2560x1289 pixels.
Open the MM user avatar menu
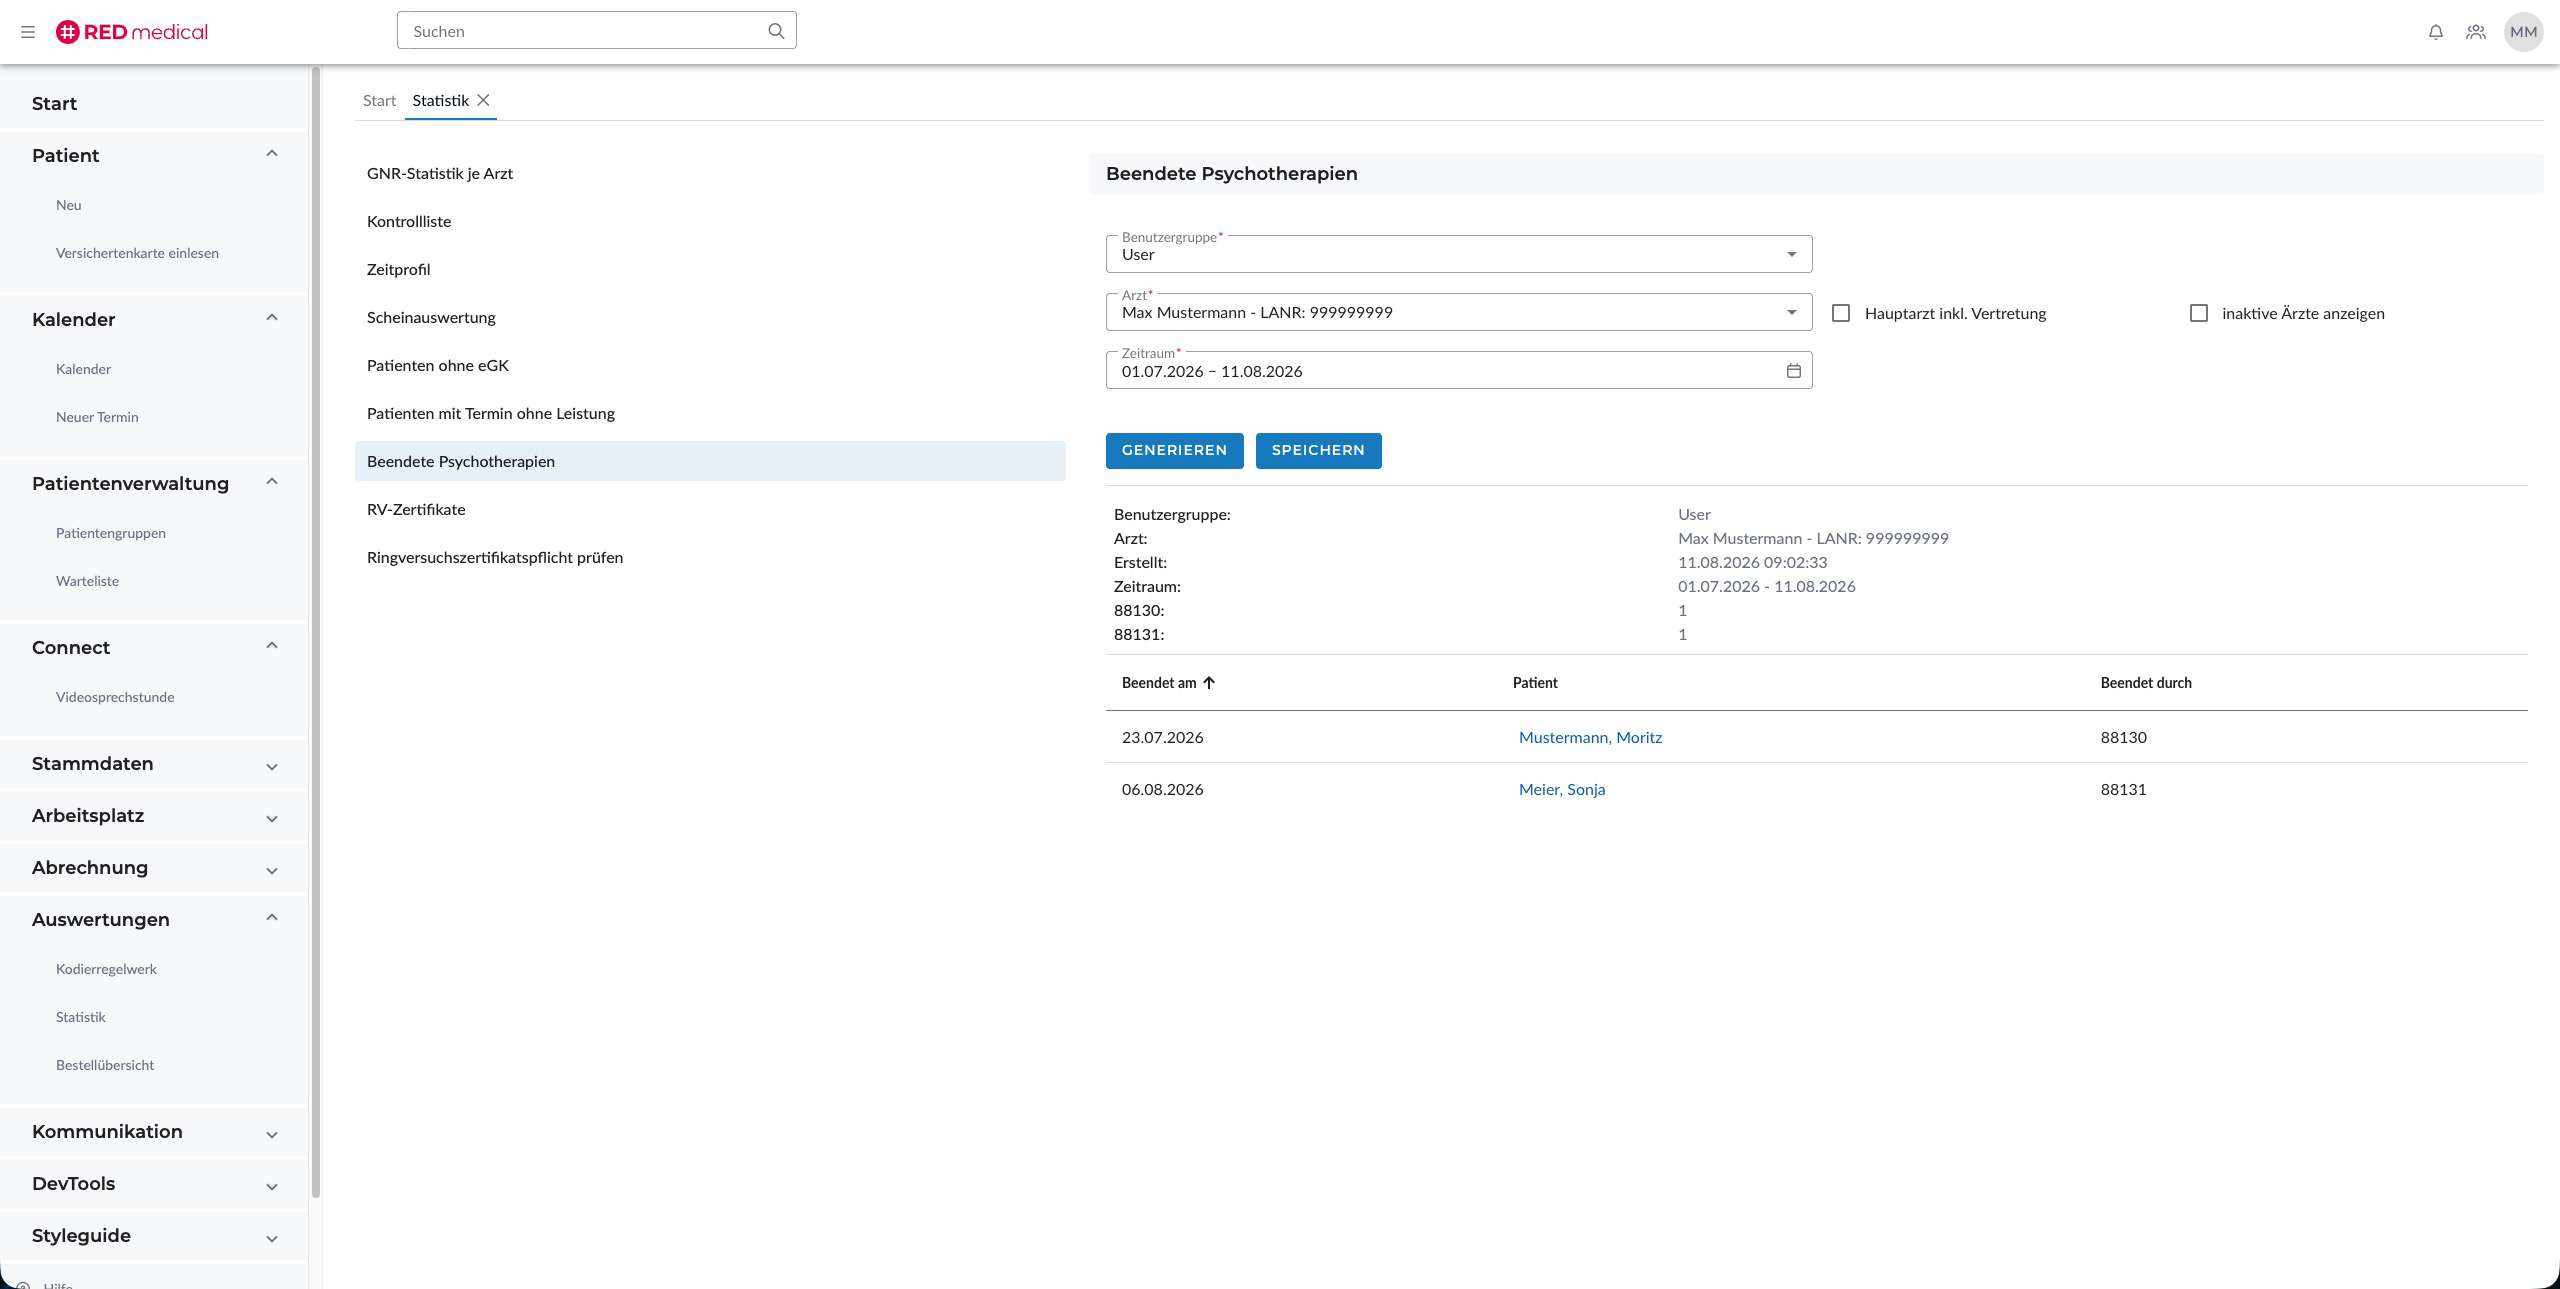coord(2523,32)
